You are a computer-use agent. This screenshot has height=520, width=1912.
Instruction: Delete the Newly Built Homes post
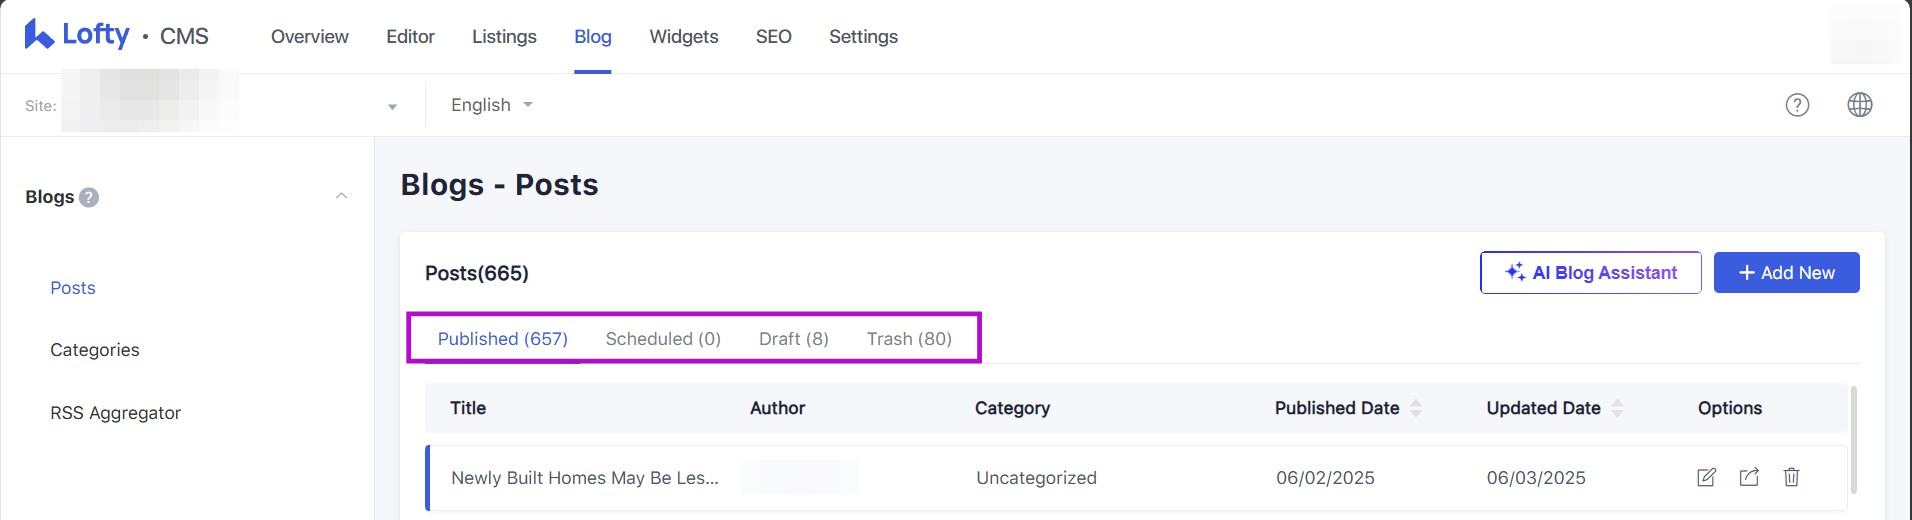pos(1791,477)
